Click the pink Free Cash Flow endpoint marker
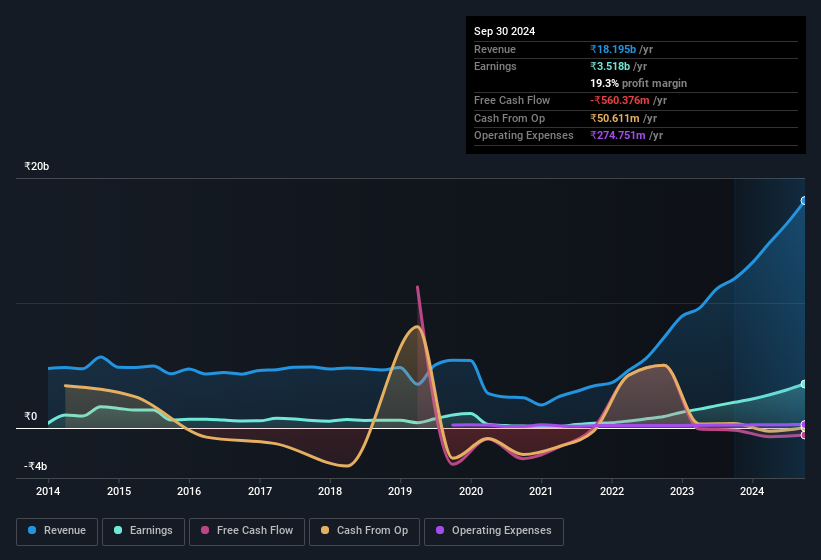Viewport: 821px width, 560px height. [804, 434]
